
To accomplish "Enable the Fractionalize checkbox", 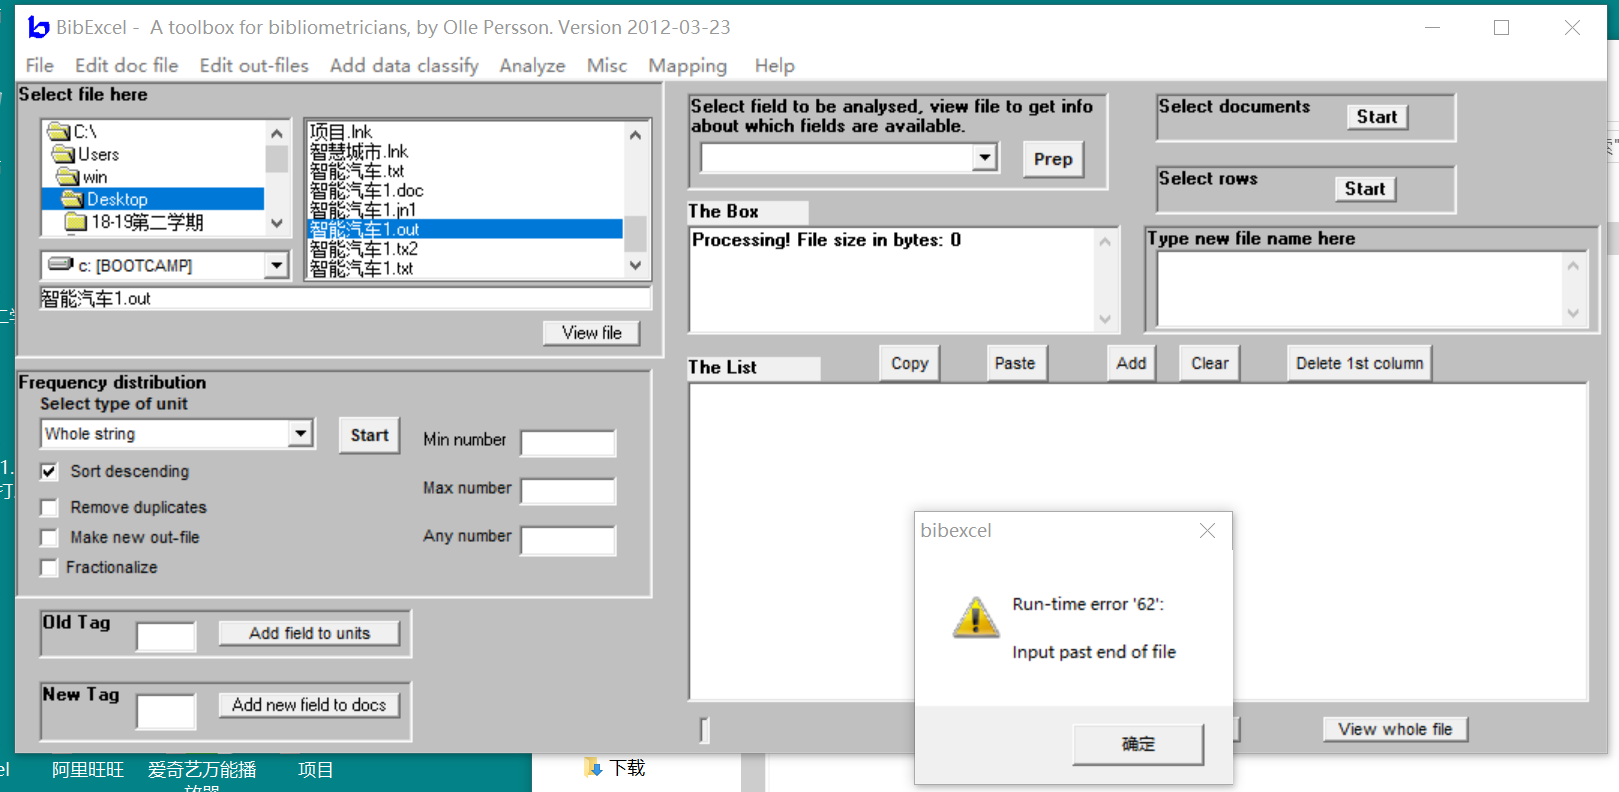I will (49, 567).
